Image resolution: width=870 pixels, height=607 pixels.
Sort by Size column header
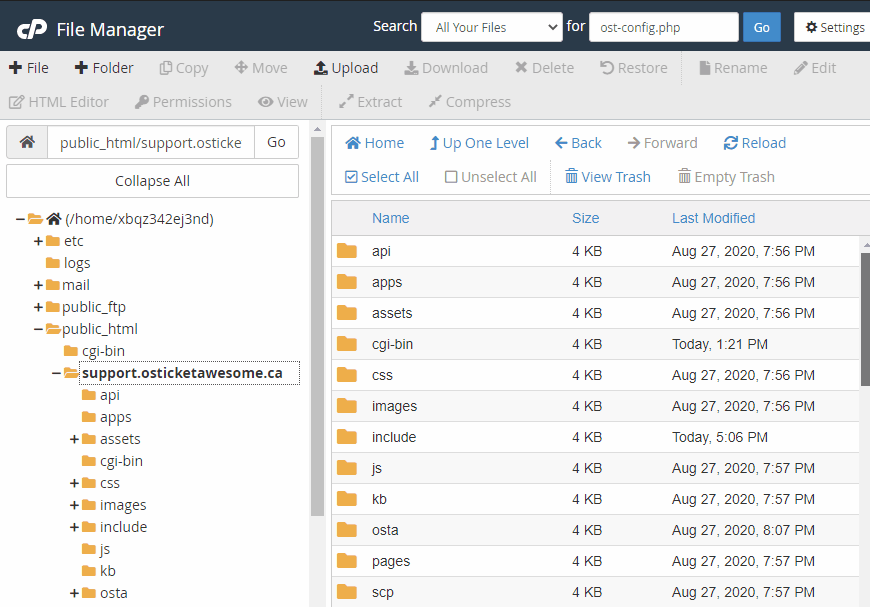click(585, 218)
